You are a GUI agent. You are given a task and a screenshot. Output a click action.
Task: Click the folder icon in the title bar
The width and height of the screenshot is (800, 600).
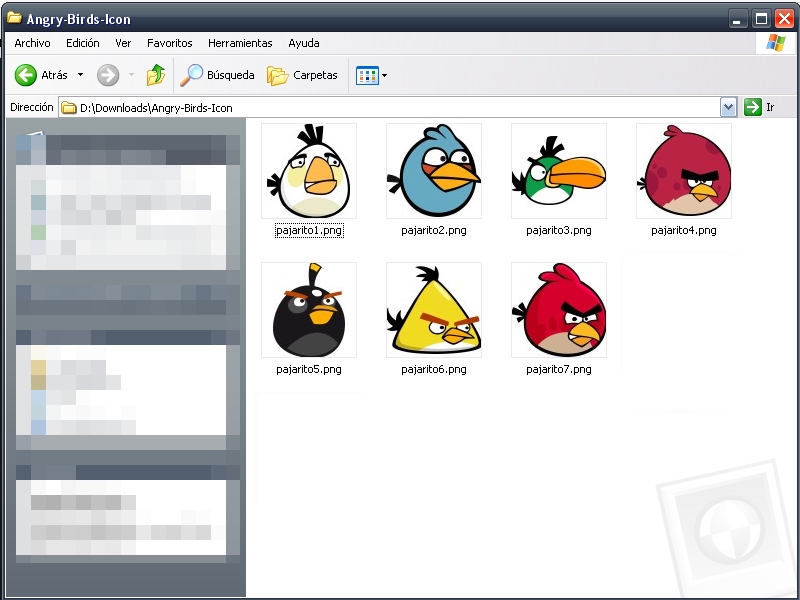point(14,18)
